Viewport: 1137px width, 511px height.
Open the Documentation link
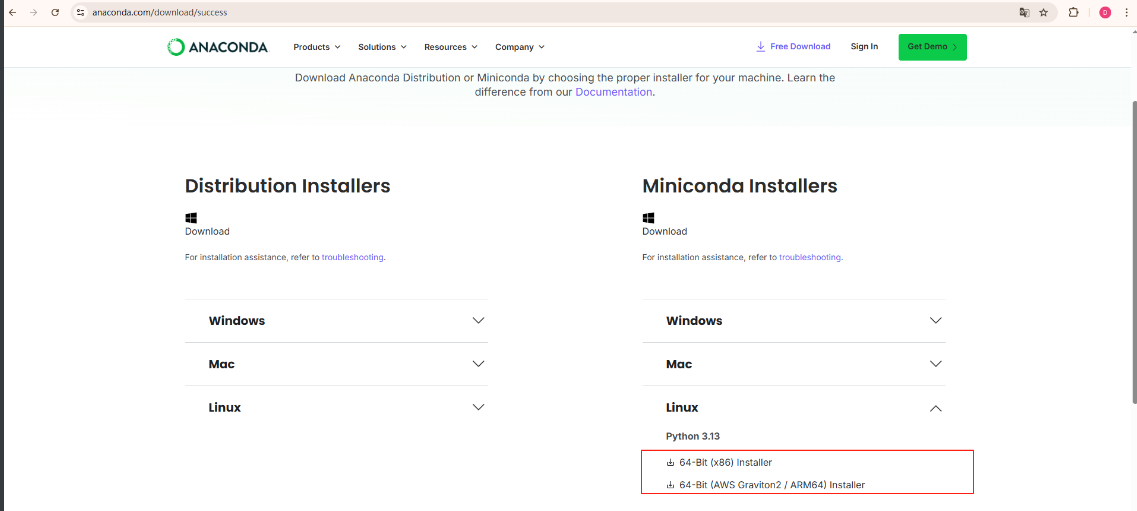point(613,92)
